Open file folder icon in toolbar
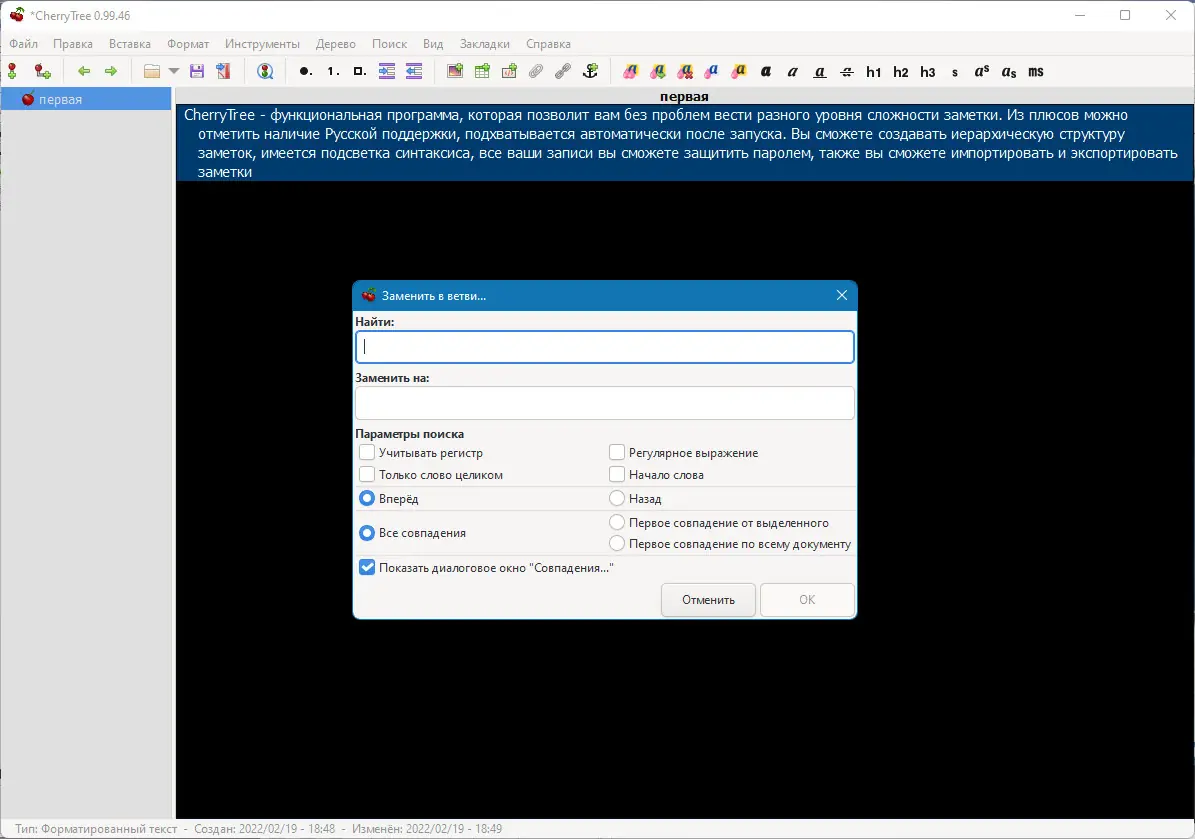 [152, 72]
